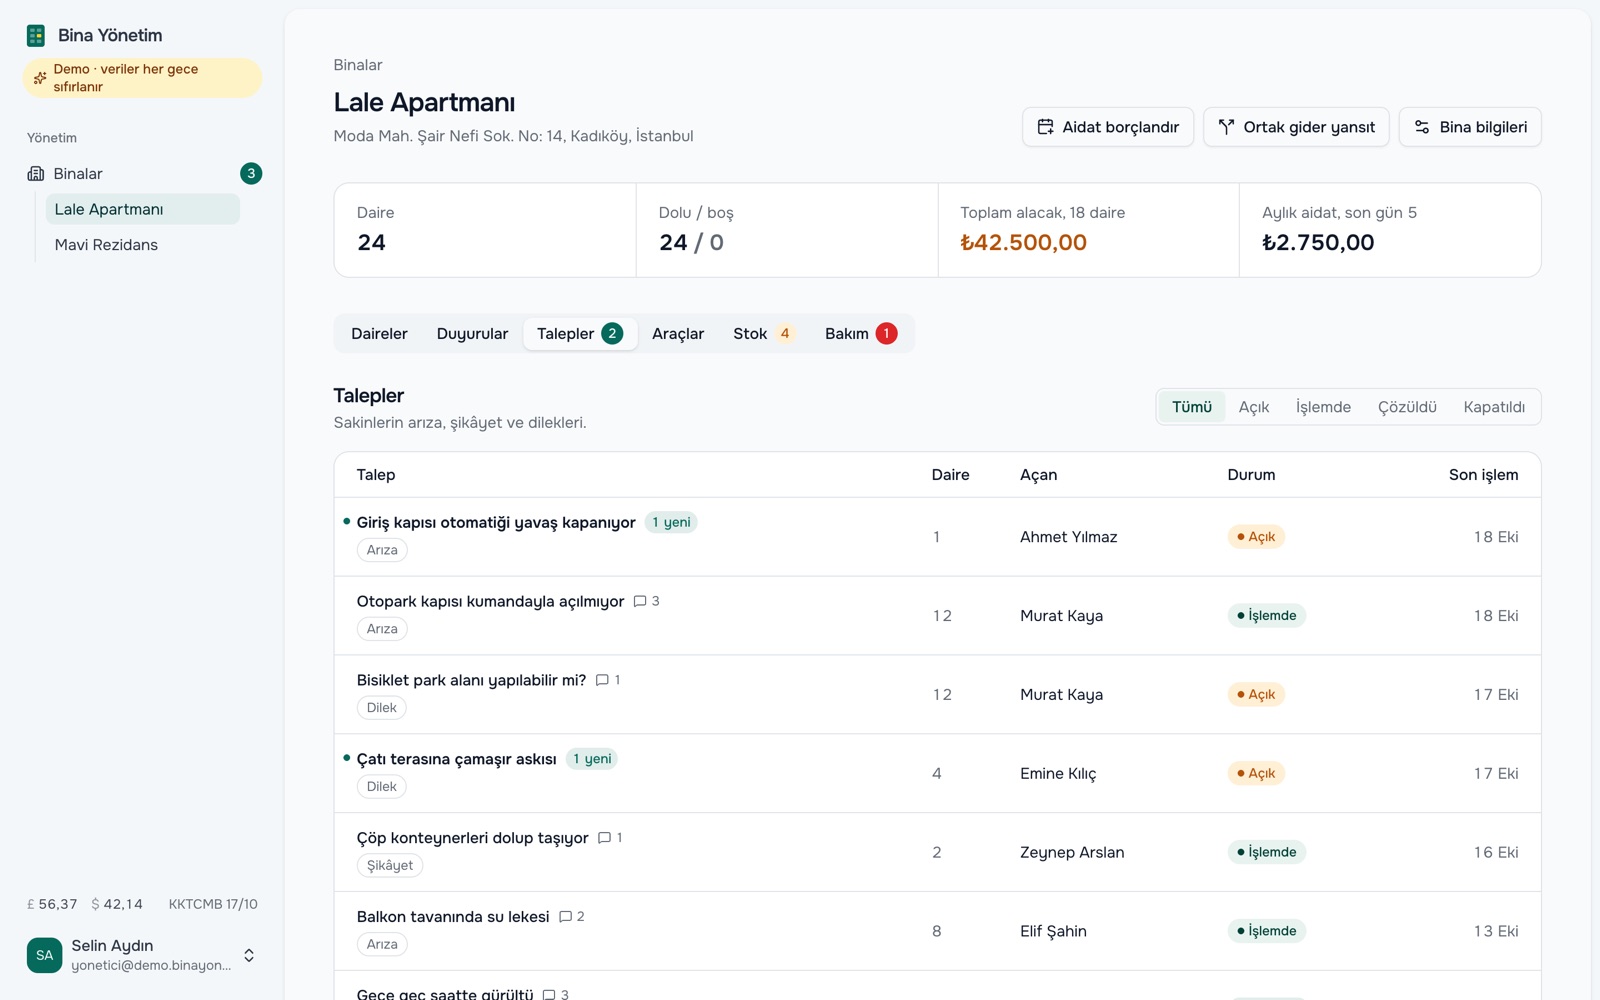Click the sliders icon on Bina bilgileri
The height and width of the screenshot is (1000, 1600).
1422,127
